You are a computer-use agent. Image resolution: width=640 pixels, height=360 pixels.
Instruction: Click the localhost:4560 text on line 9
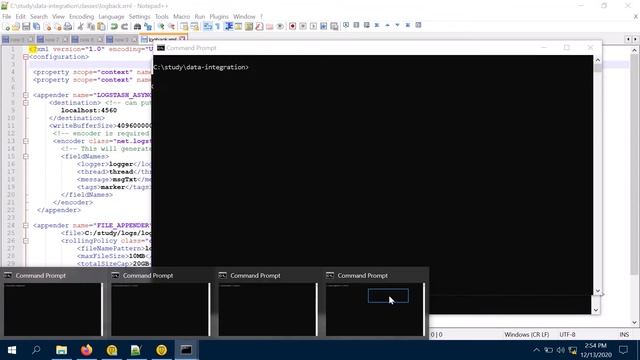coord(89,110)
